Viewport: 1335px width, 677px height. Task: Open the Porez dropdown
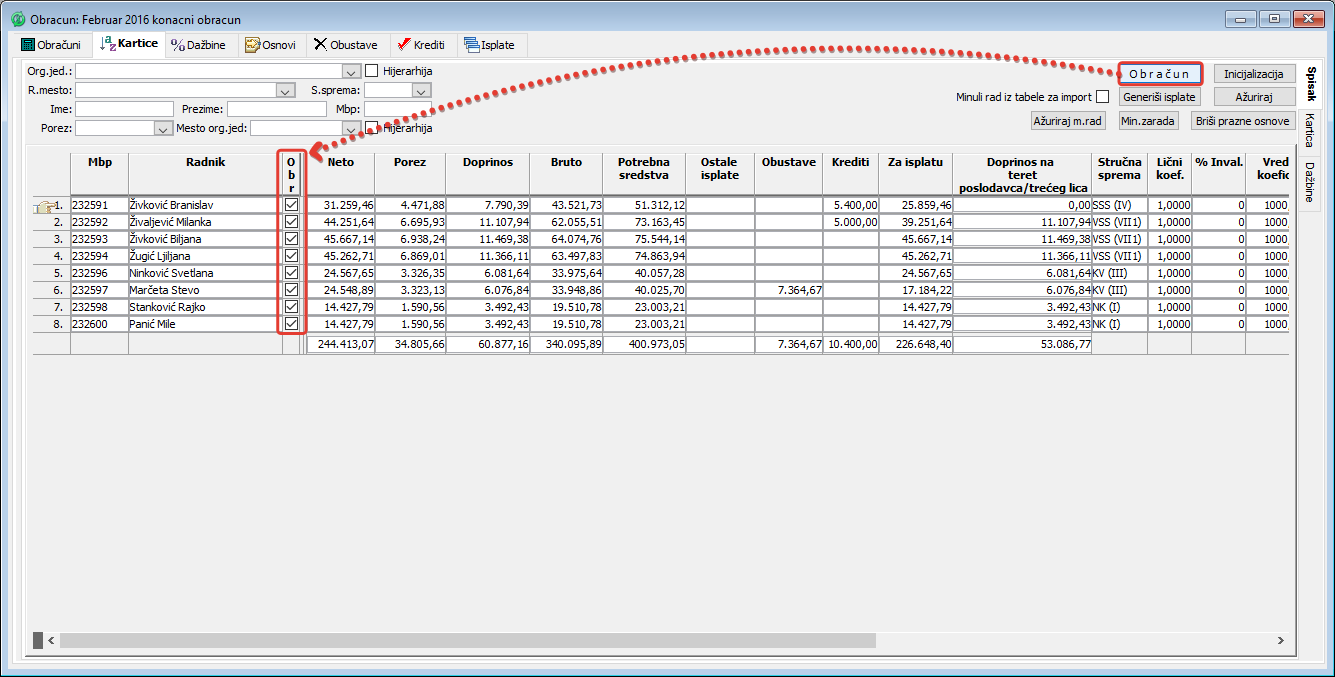tap(163, 129)
